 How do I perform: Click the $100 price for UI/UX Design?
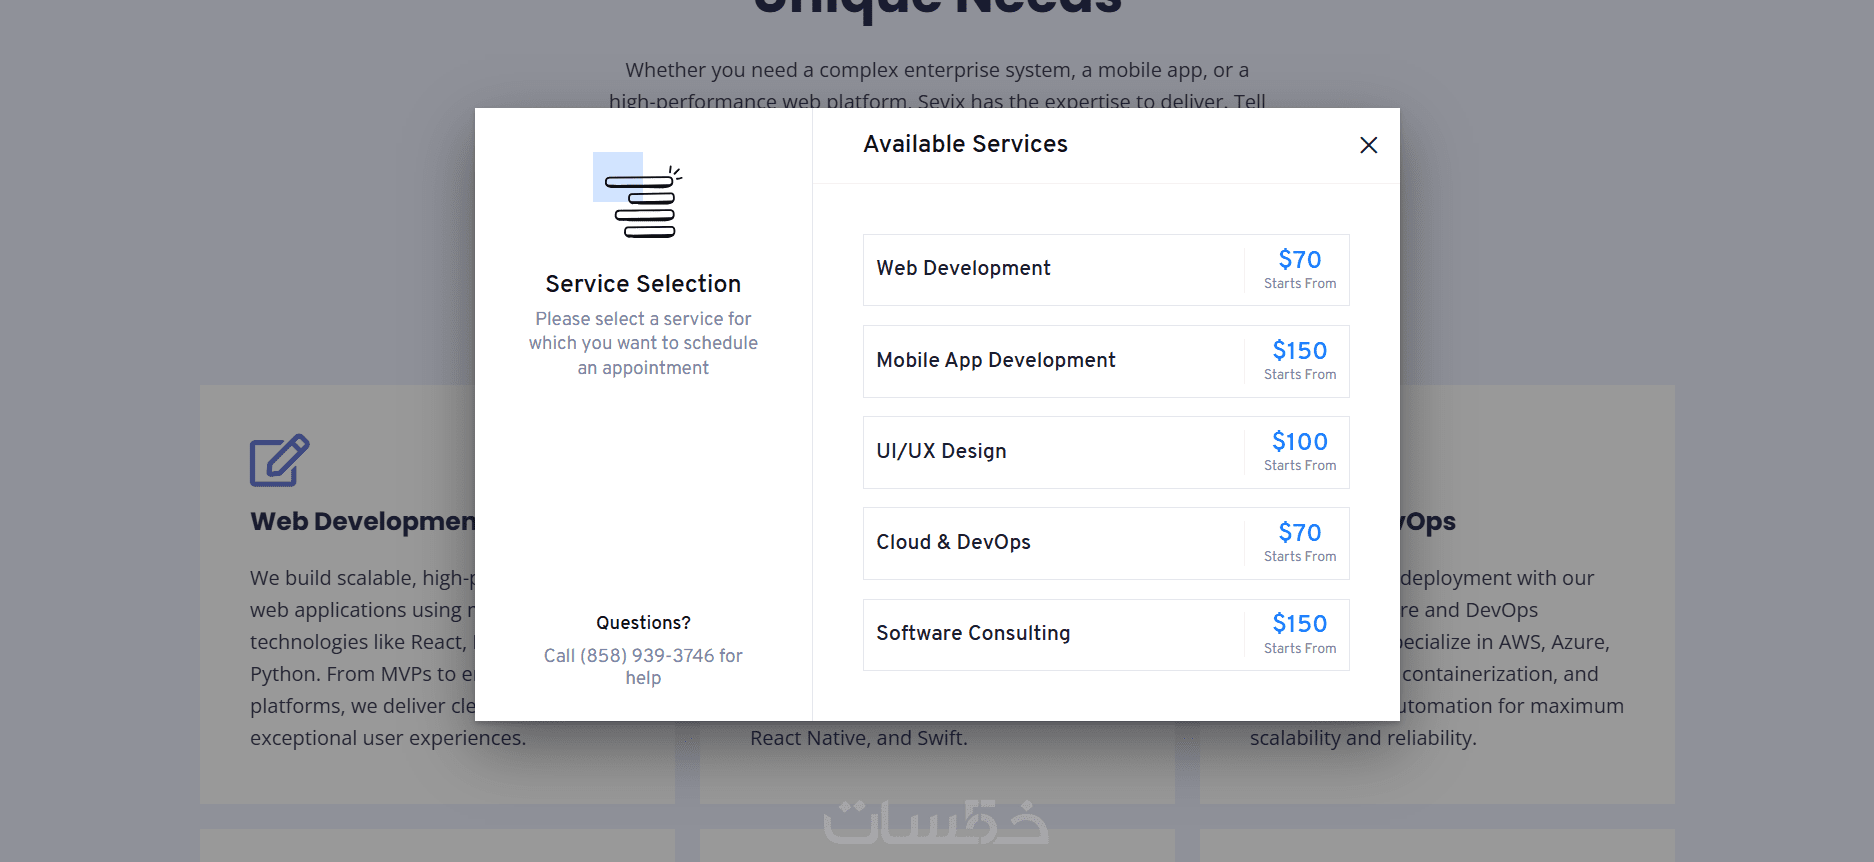click(1299, 442)
